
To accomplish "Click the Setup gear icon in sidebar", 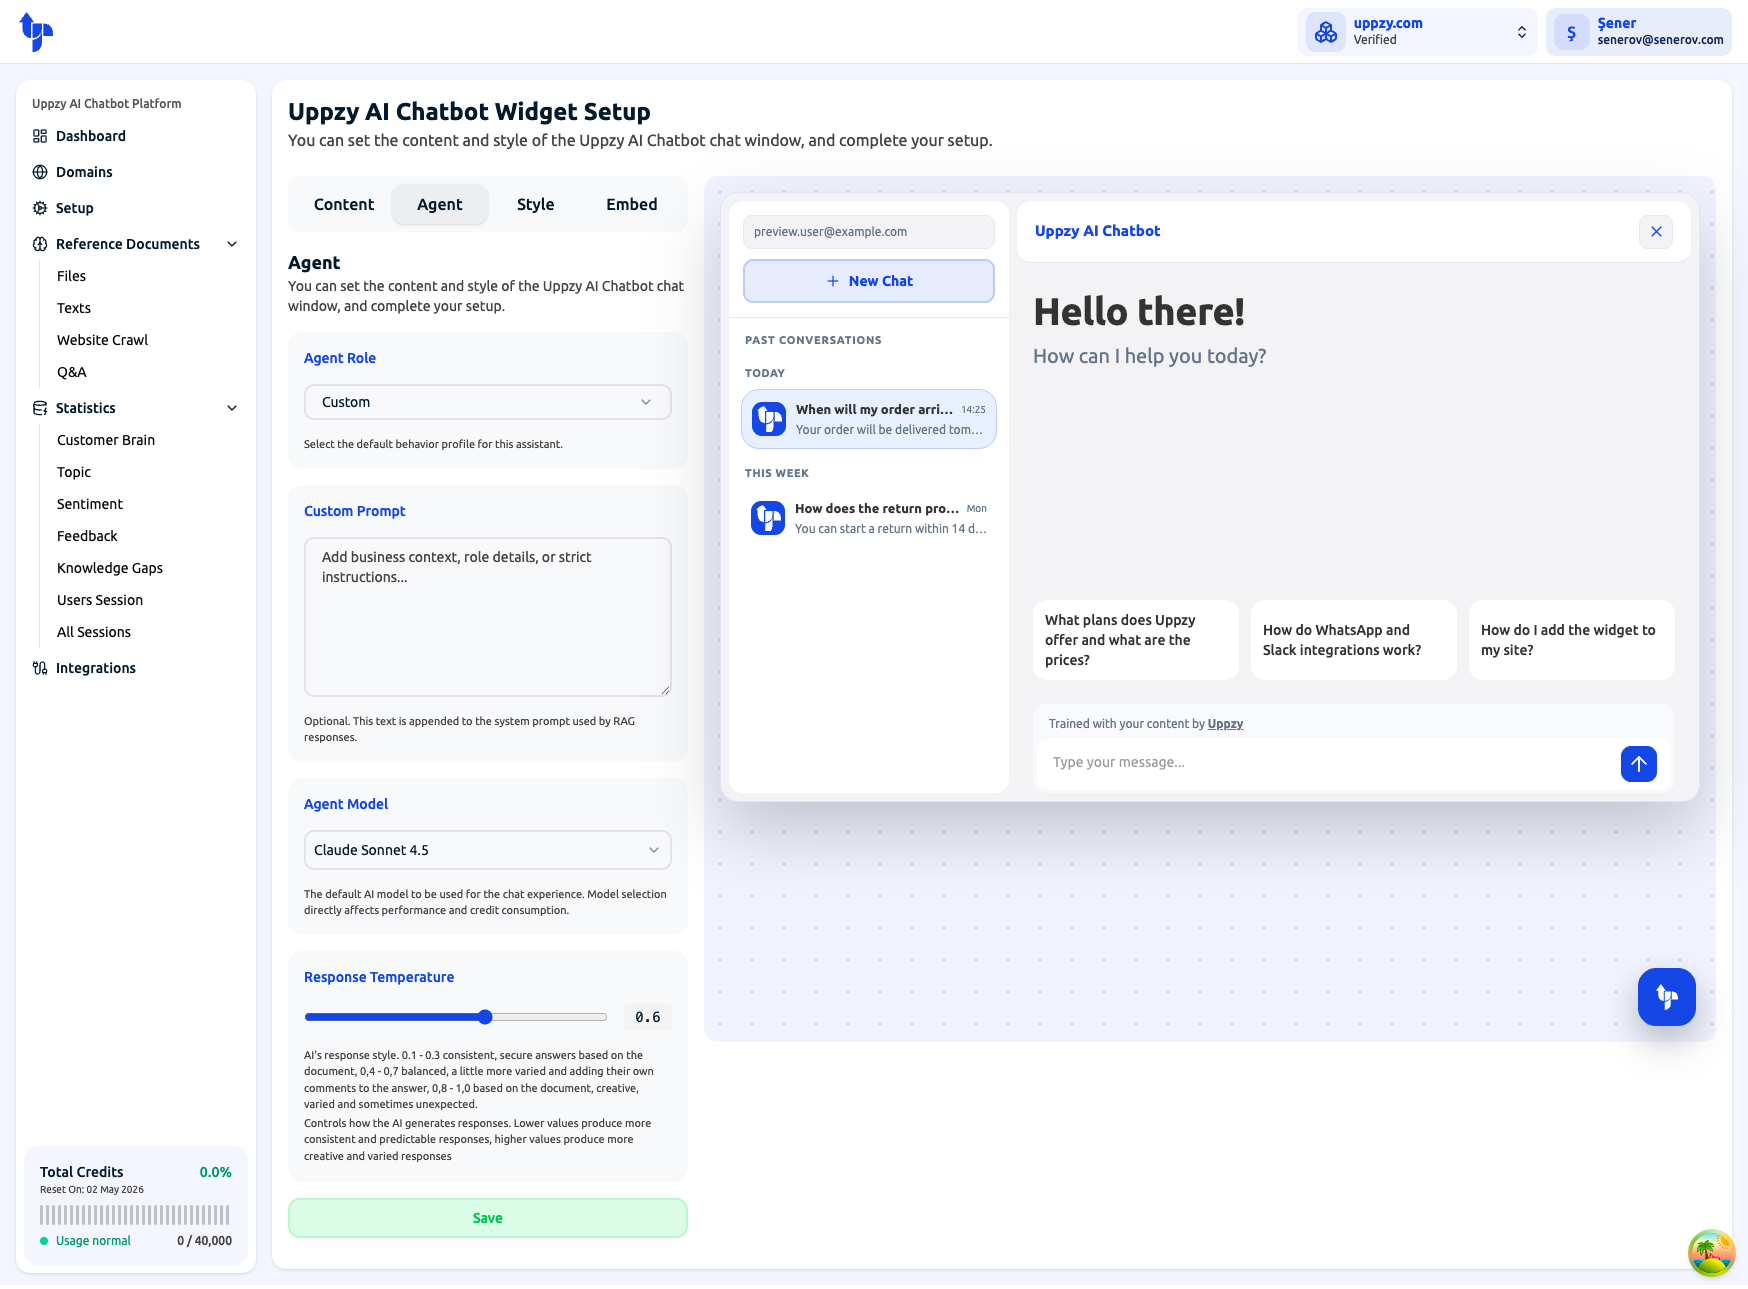I will coord(40,208).
